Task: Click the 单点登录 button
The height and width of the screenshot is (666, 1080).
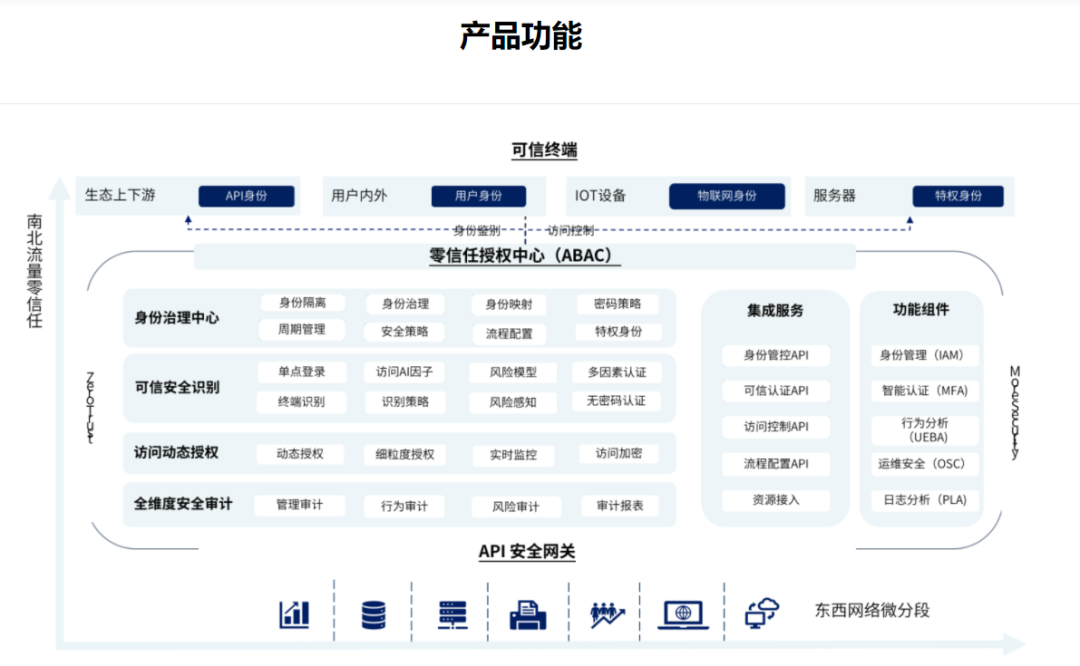Action: [x=304, y=372]
